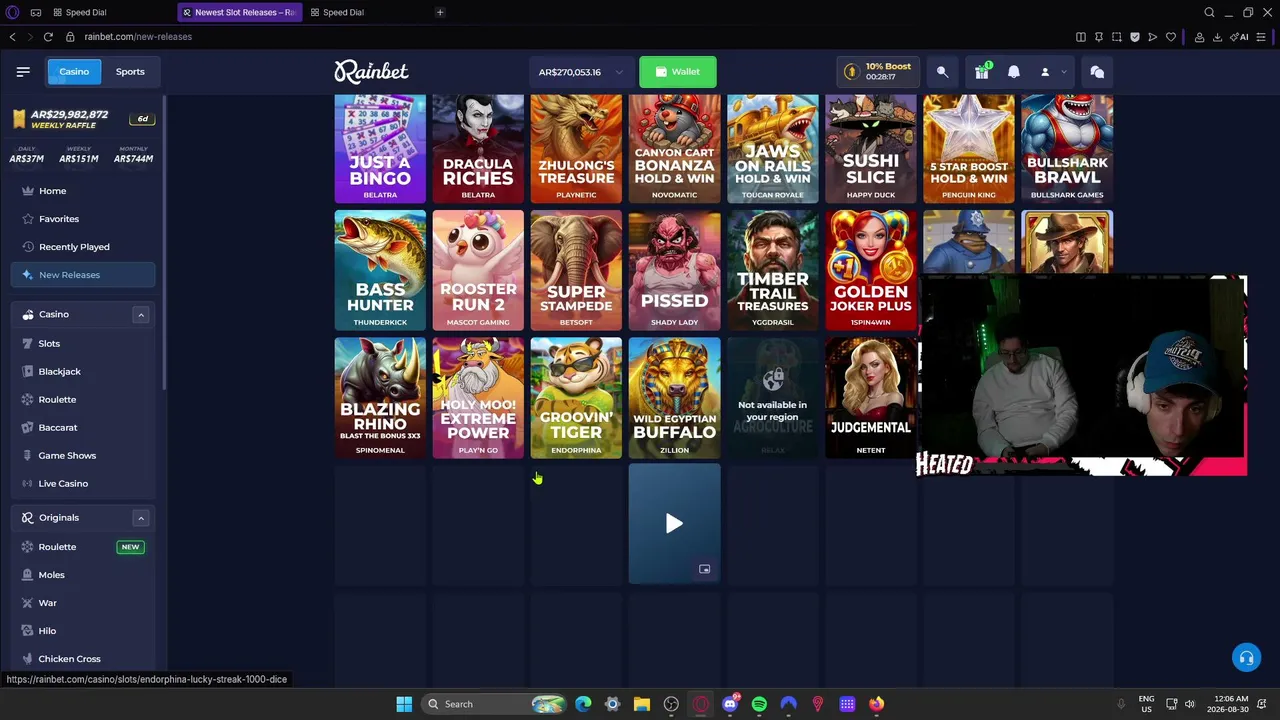Screen dimensions: 1280x720
Task: Open the 10% Boost timer
Action: 877,72
